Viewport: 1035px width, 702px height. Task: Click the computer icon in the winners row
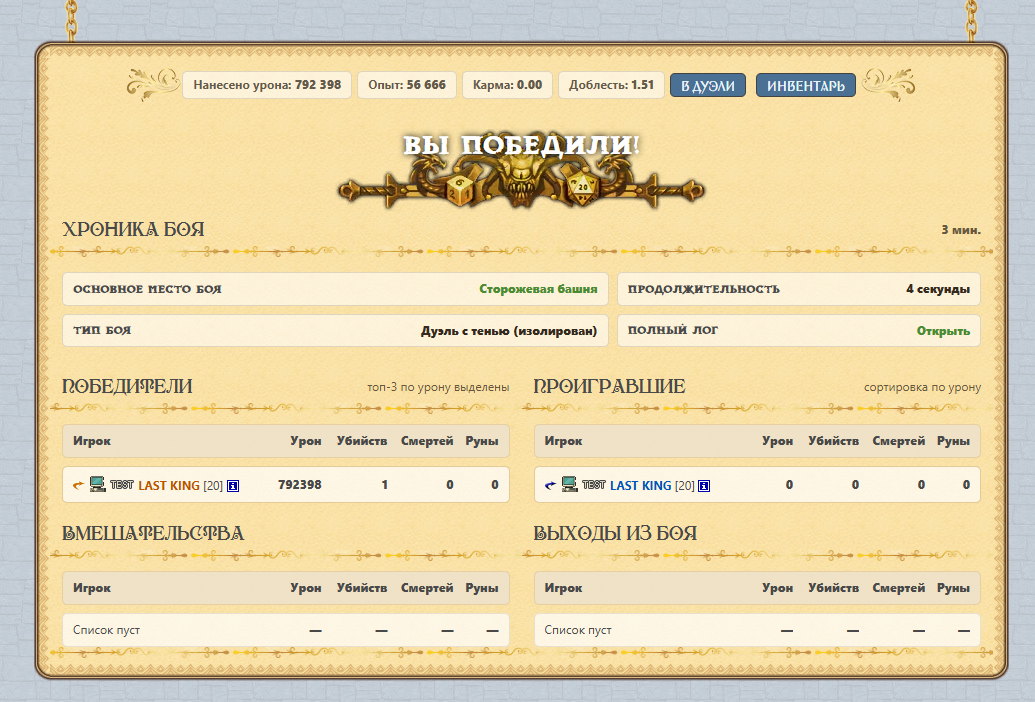click(98, 484)
